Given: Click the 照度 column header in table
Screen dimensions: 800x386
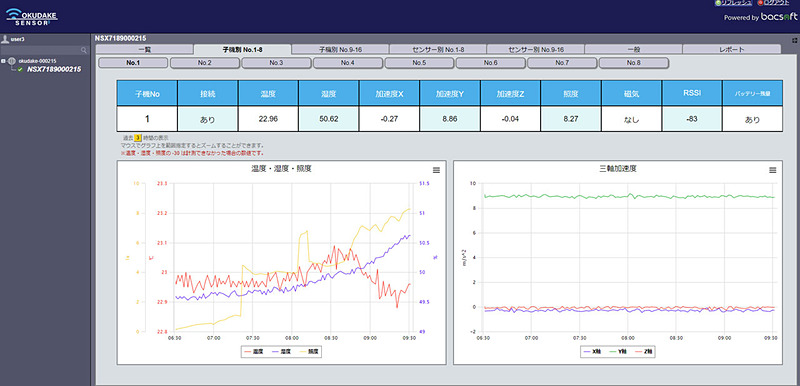Looking at the screenshot, I should [x=571, y=93].
